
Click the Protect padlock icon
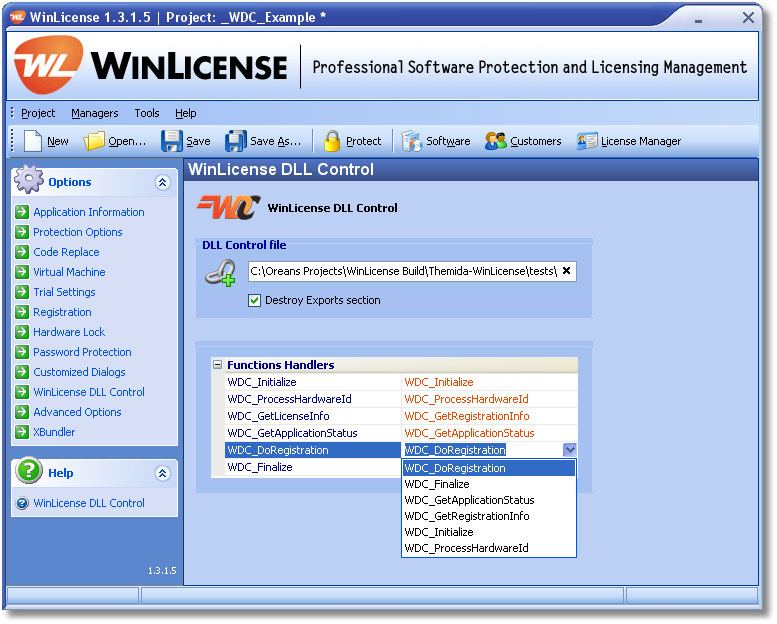pos(332,141)
